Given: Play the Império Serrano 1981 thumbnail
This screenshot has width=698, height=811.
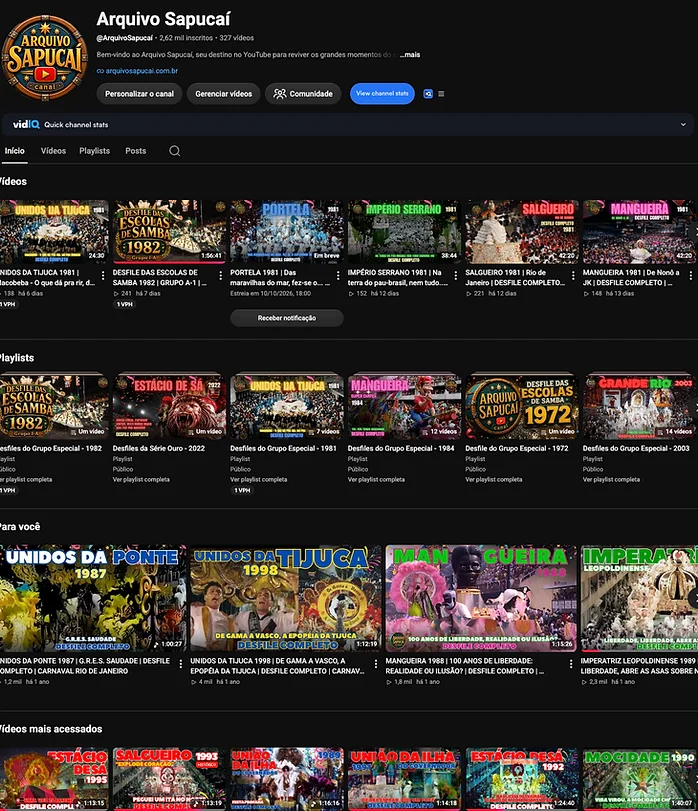Looking at the screenshot, I should click(x=404, y=232).
